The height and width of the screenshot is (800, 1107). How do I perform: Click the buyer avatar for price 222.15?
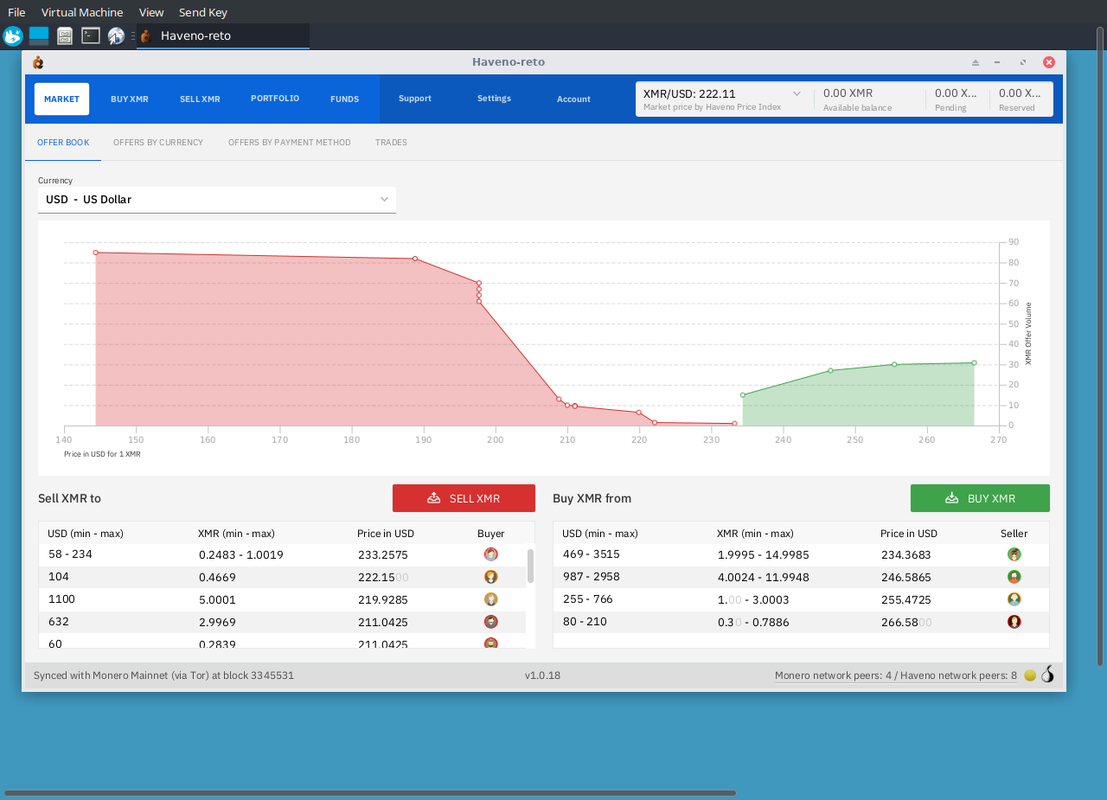pos(491,577)
